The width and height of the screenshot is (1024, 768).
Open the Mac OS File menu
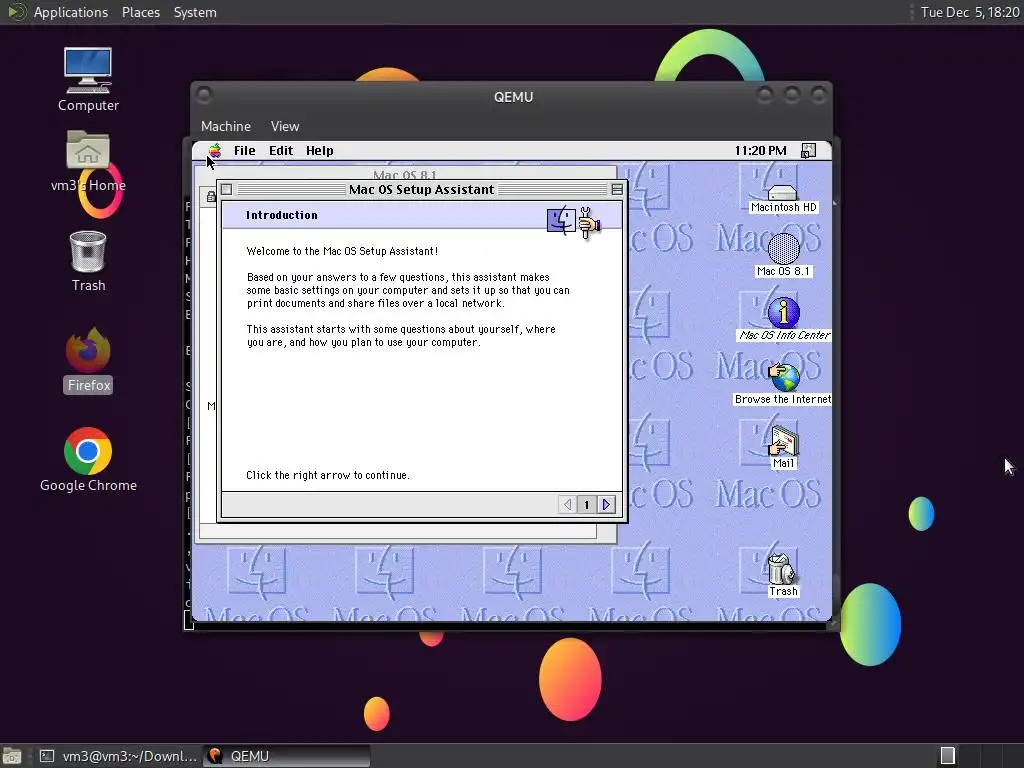[244, 151]
